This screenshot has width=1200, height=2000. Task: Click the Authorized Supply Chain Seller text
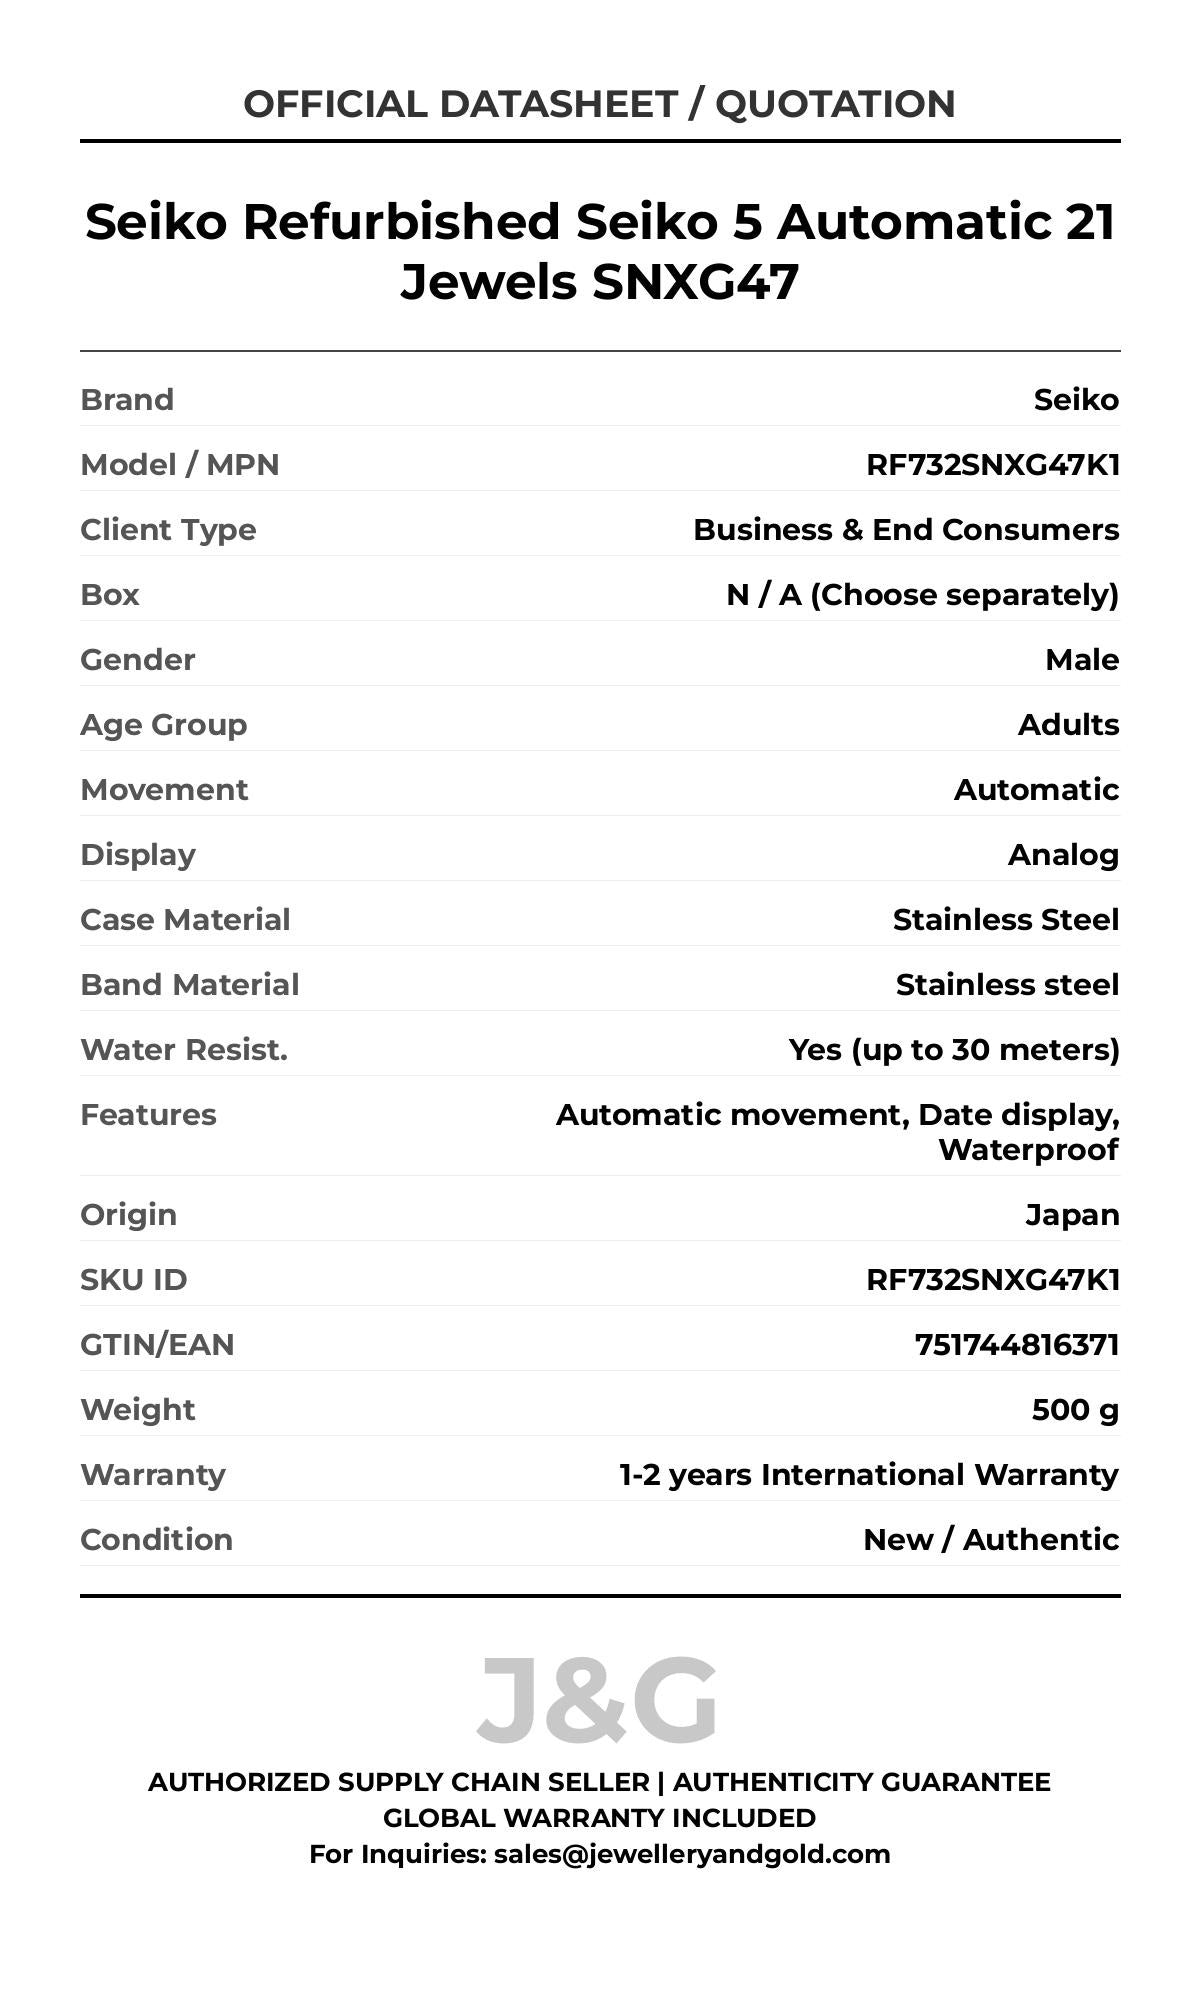point(398,1782)
